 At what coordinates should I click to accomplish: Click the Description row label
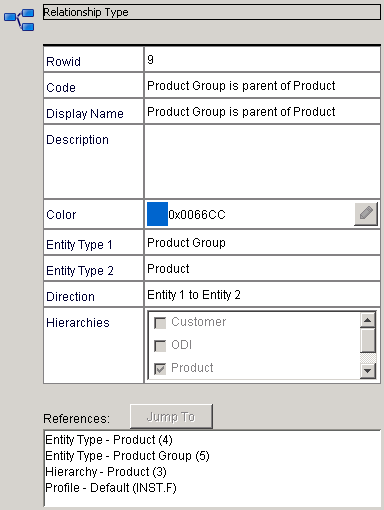pos(77,140)
